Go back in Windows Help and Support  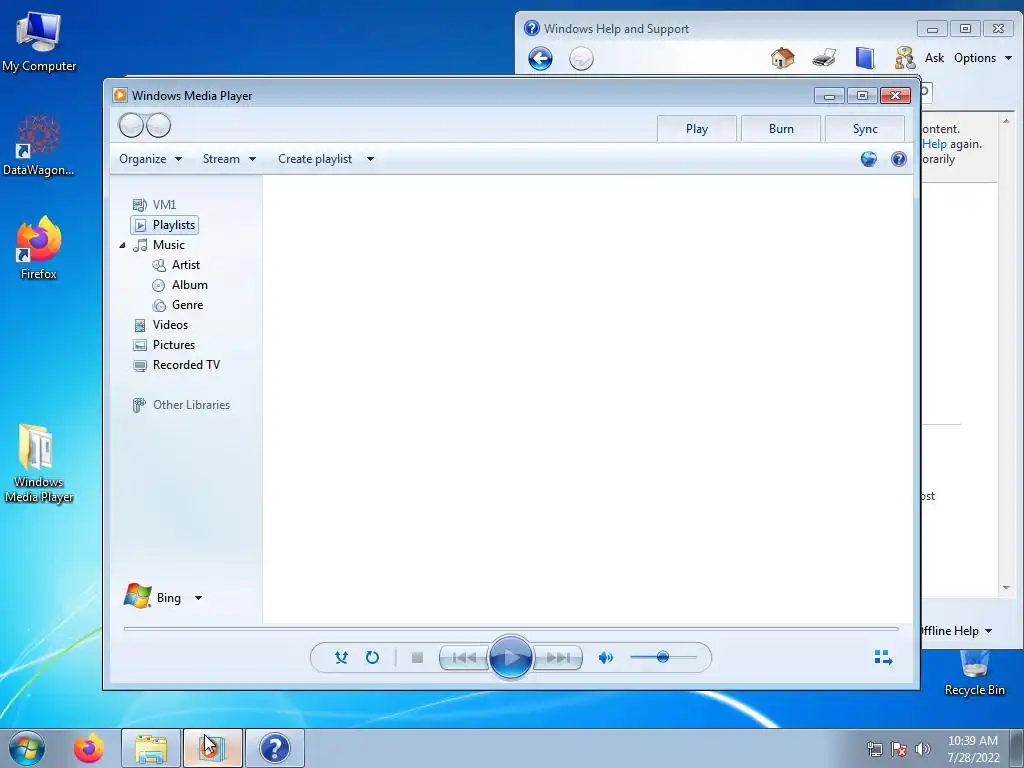click(x=540, y=59)
